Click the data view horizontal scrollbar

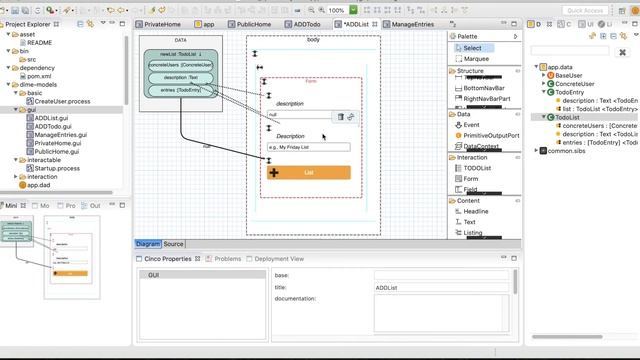pos(567,337)
